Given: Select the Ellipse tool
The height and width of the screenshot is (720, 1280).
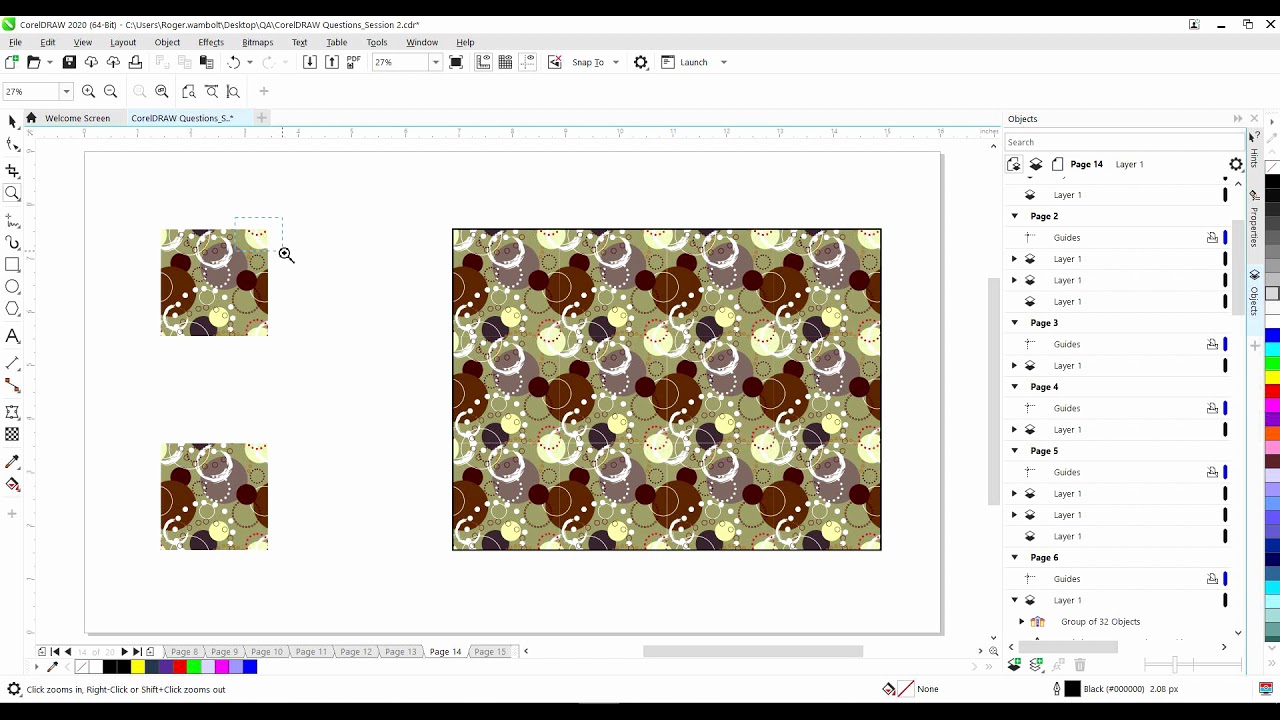Looking at the screenshot, I should click(x=12, y=287).
